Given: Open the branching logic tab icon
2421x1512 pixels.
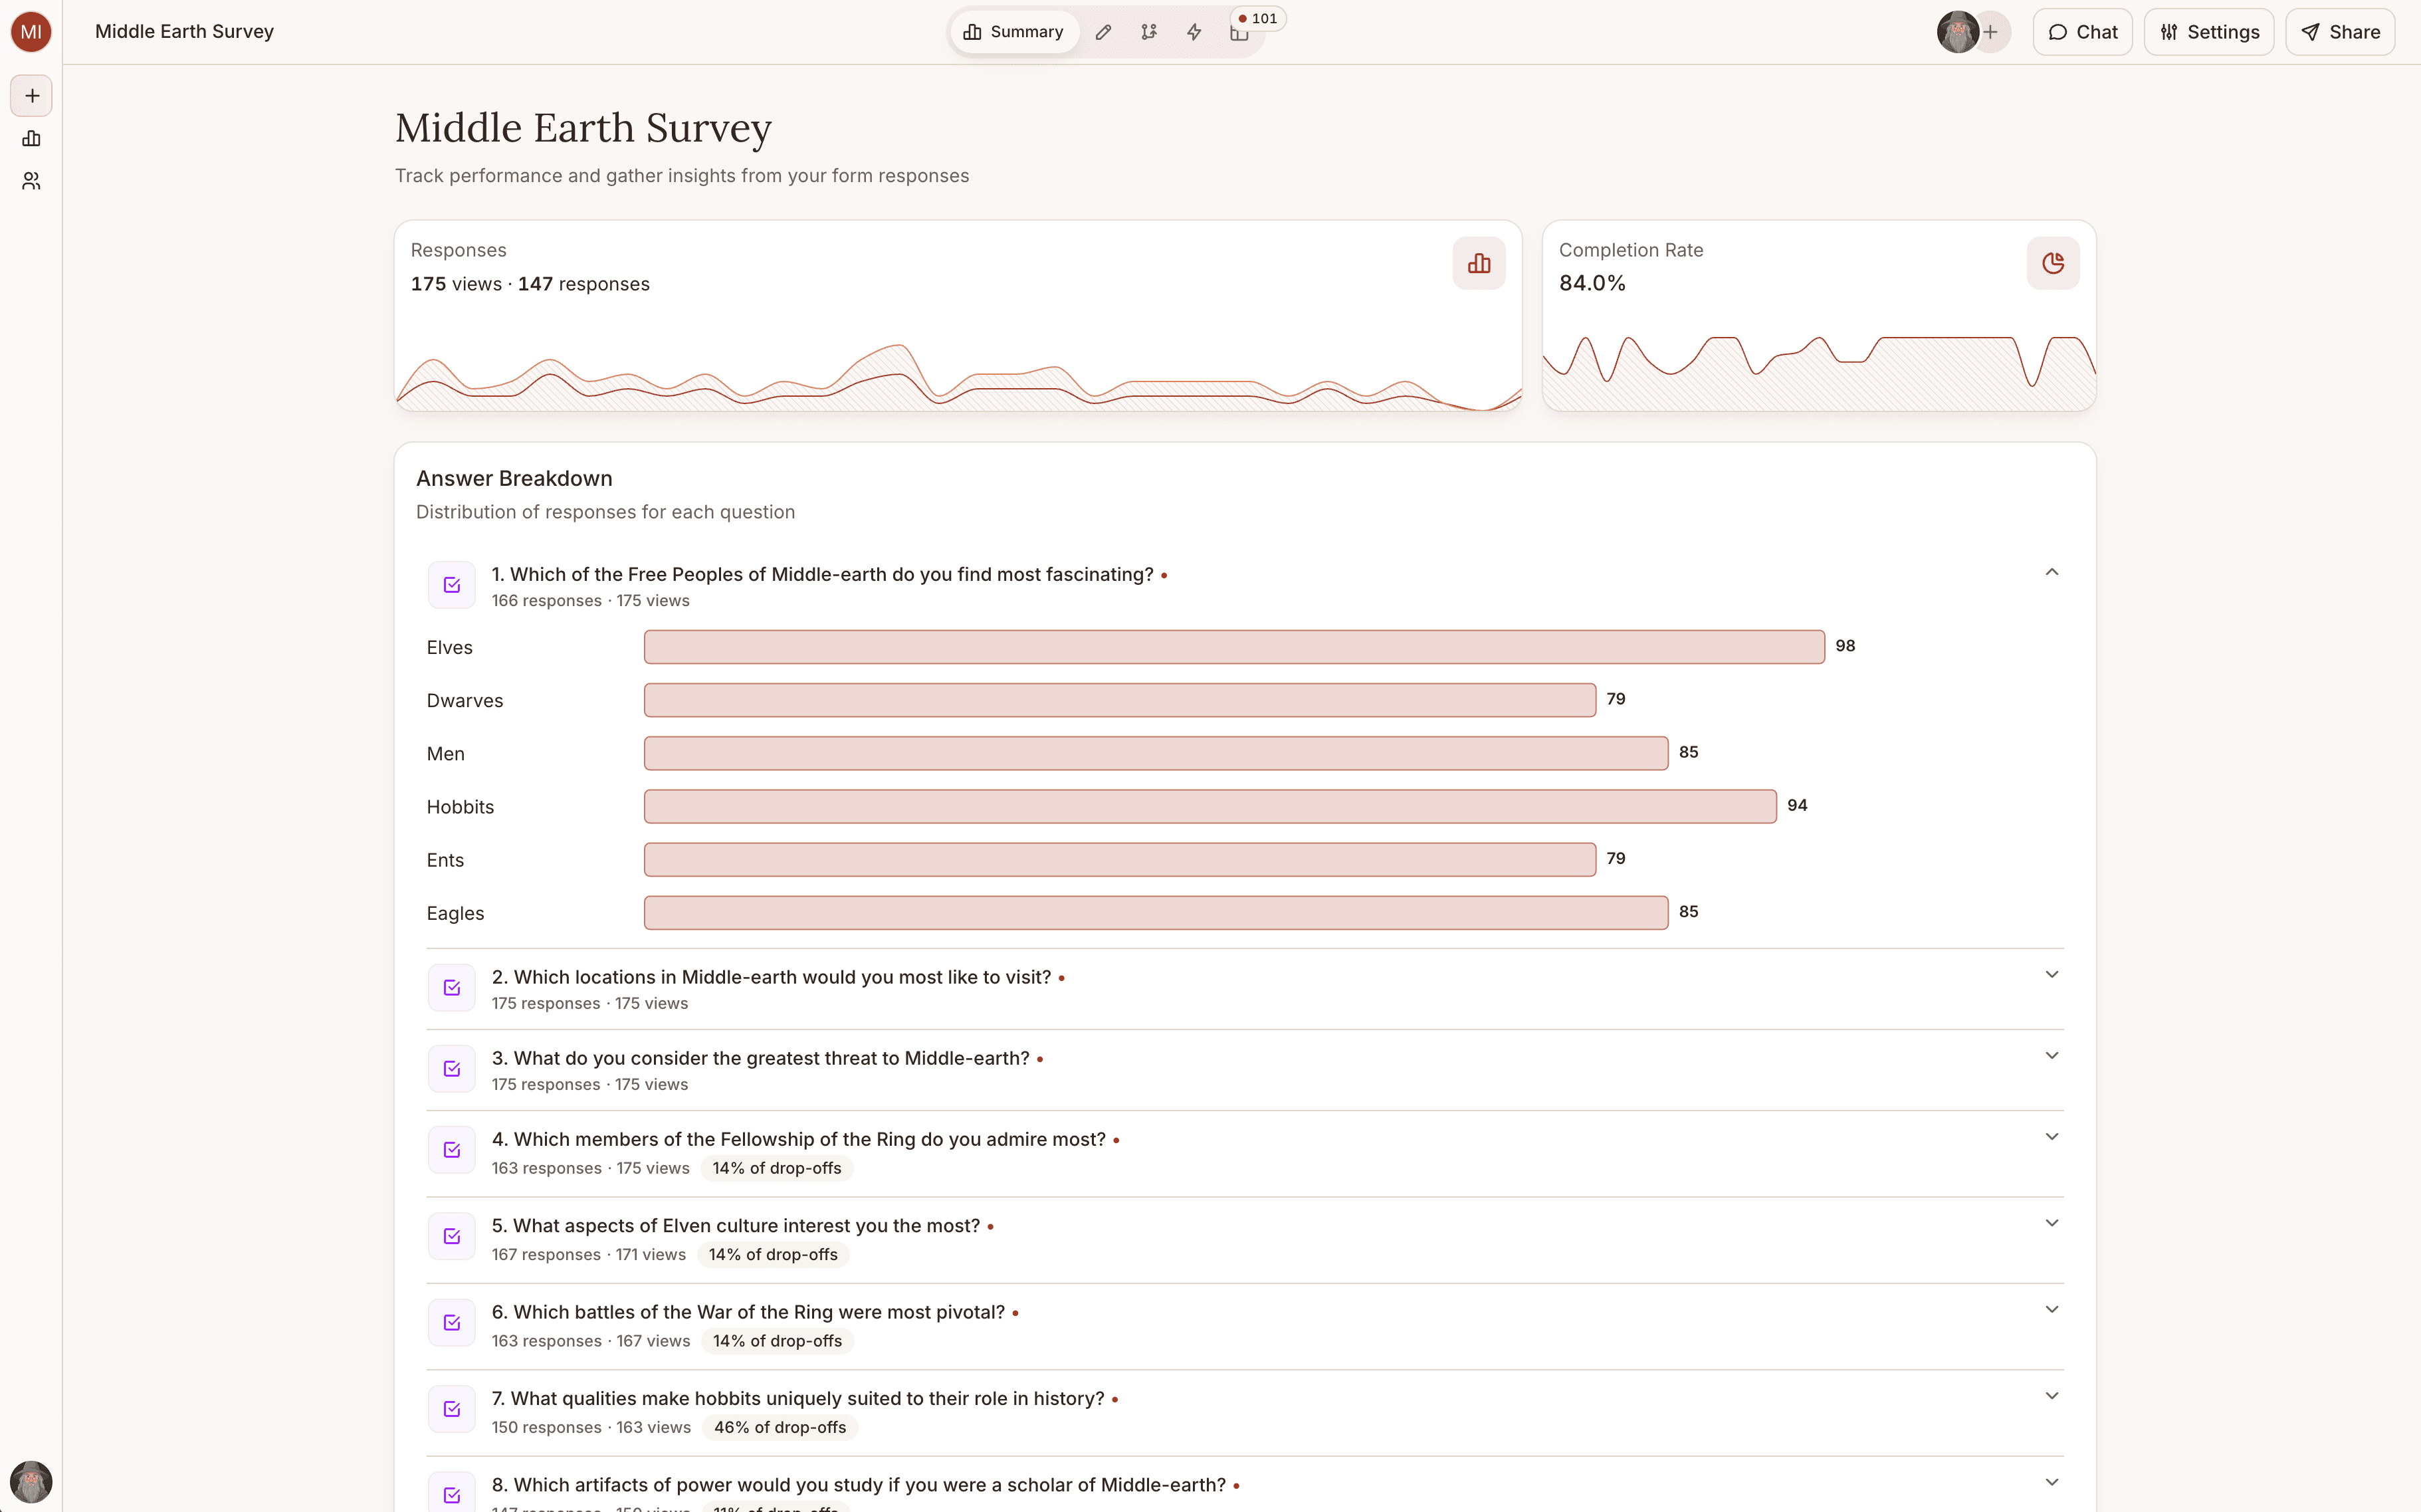Looking at the screenshot, I should 1148,32.
